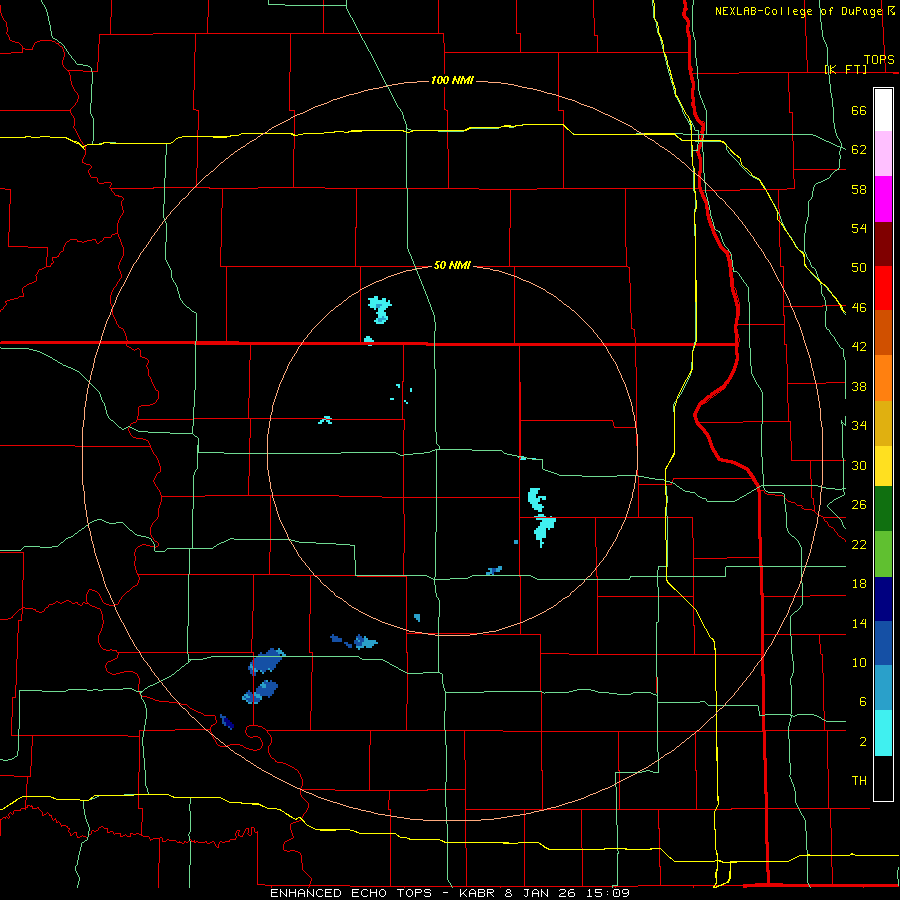Click the 50 NMI range ring label

tap(452, 265)
